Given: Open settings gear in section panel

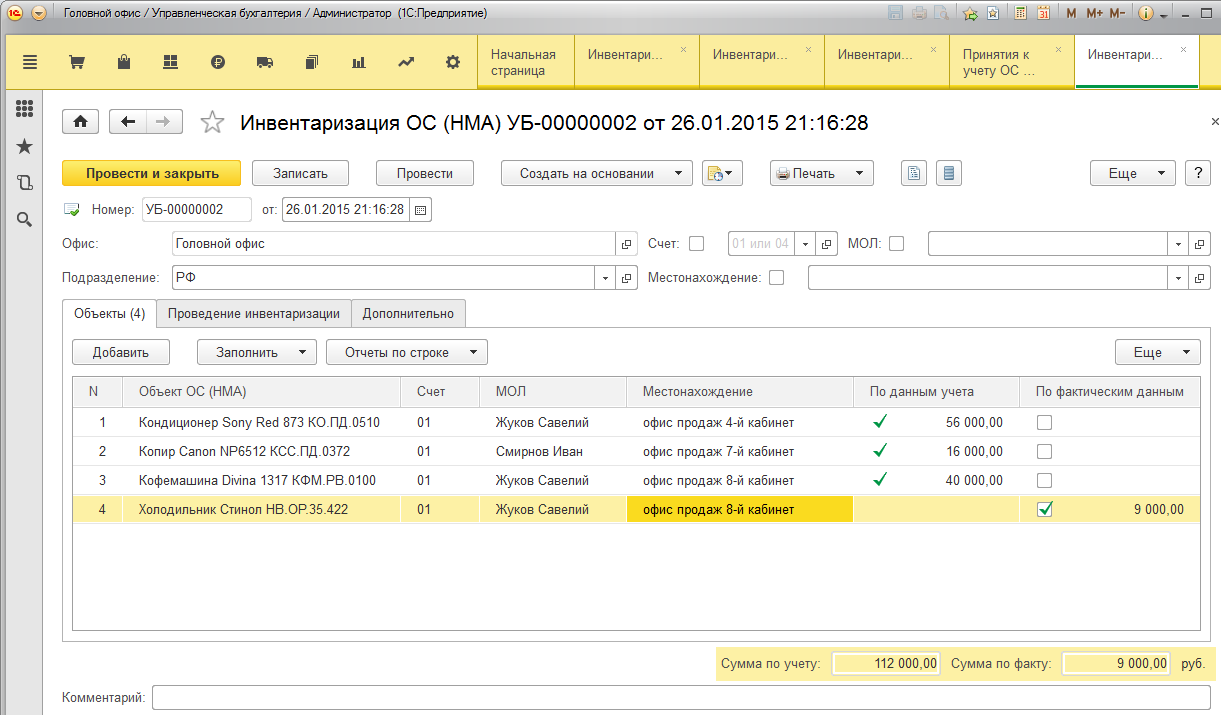Looking at the screenshot, I should pos(453,62).
